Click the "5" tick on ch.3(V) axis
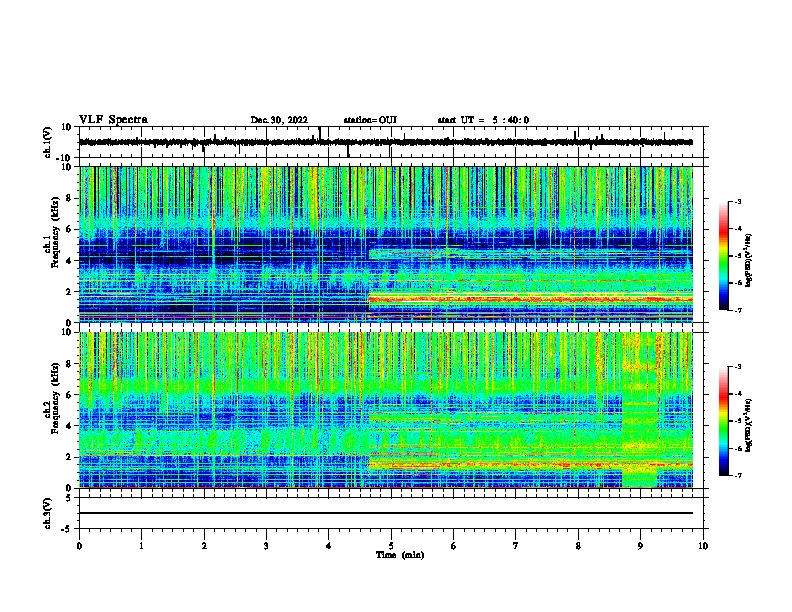Screen dimensions: 792x612 pyautogui.click(x=69, y=497)
